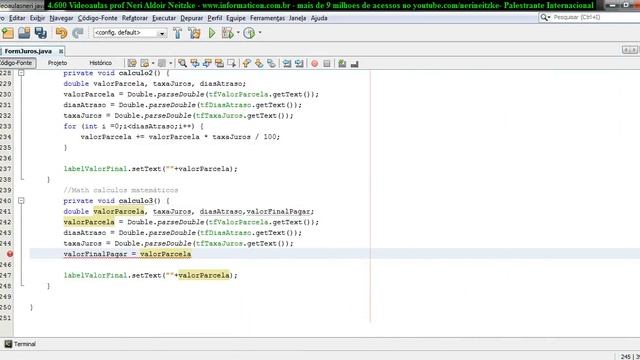Comment the line with the Comment icon

(342, 63)
